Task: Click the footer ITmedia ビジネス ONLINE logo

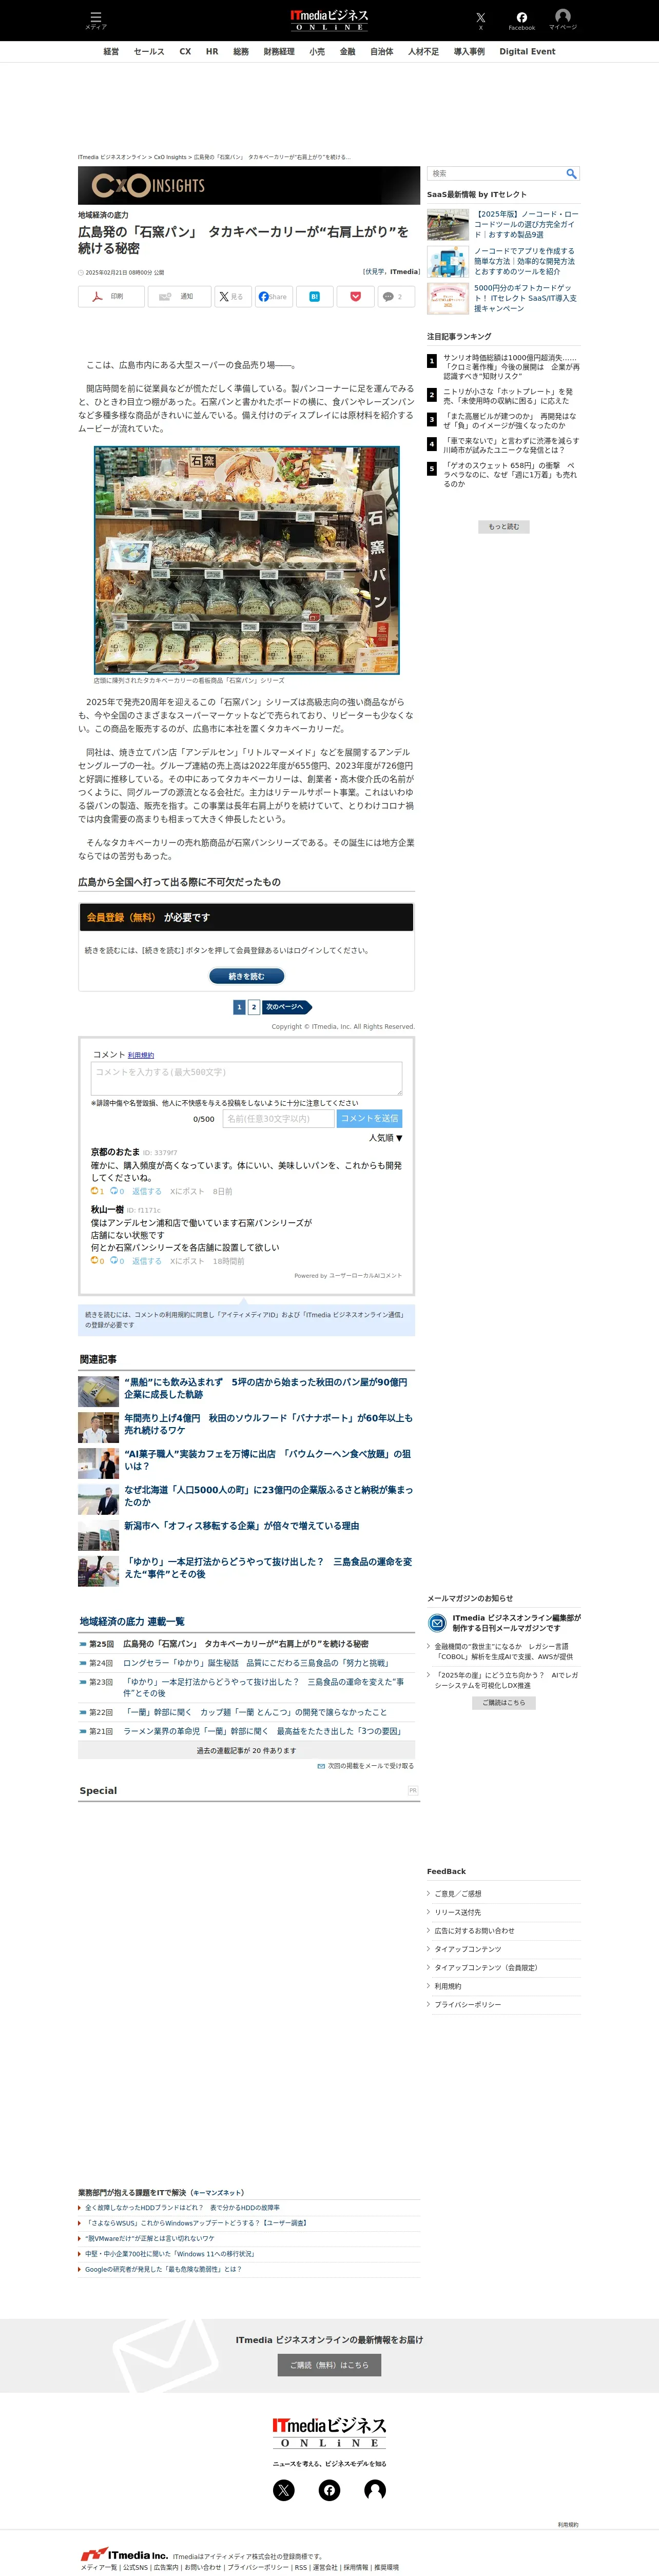Action: pos(329,2432)
